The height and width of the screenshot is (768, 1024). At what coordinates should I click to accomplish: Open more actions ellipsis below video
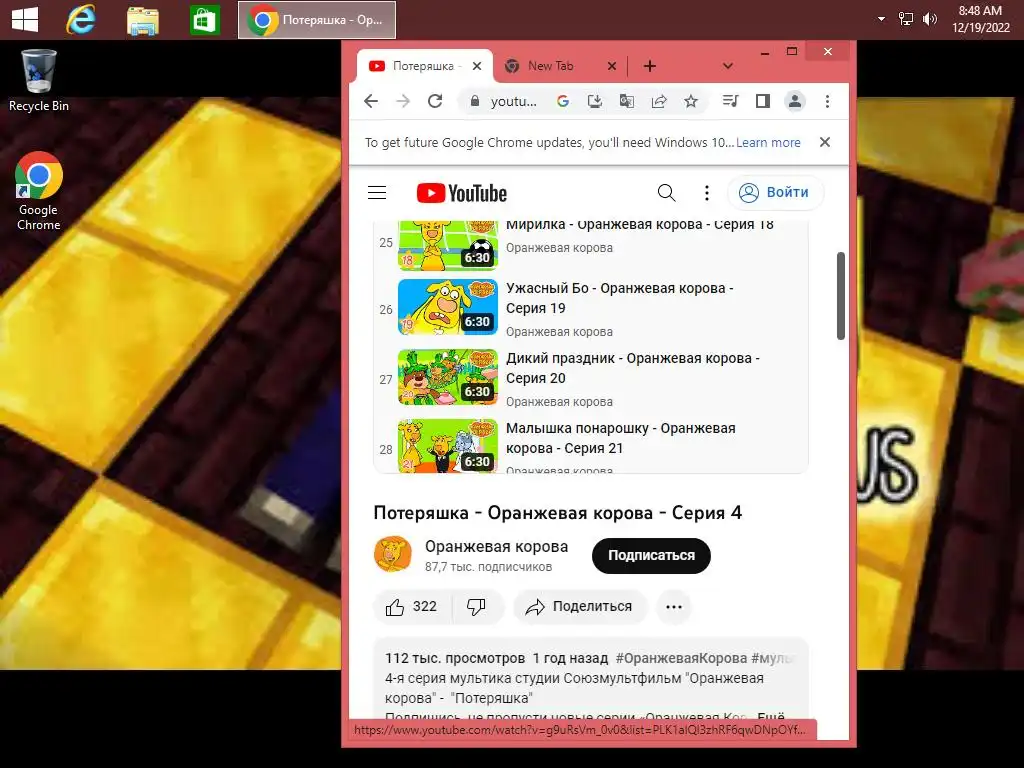click(x=674, y=607)
